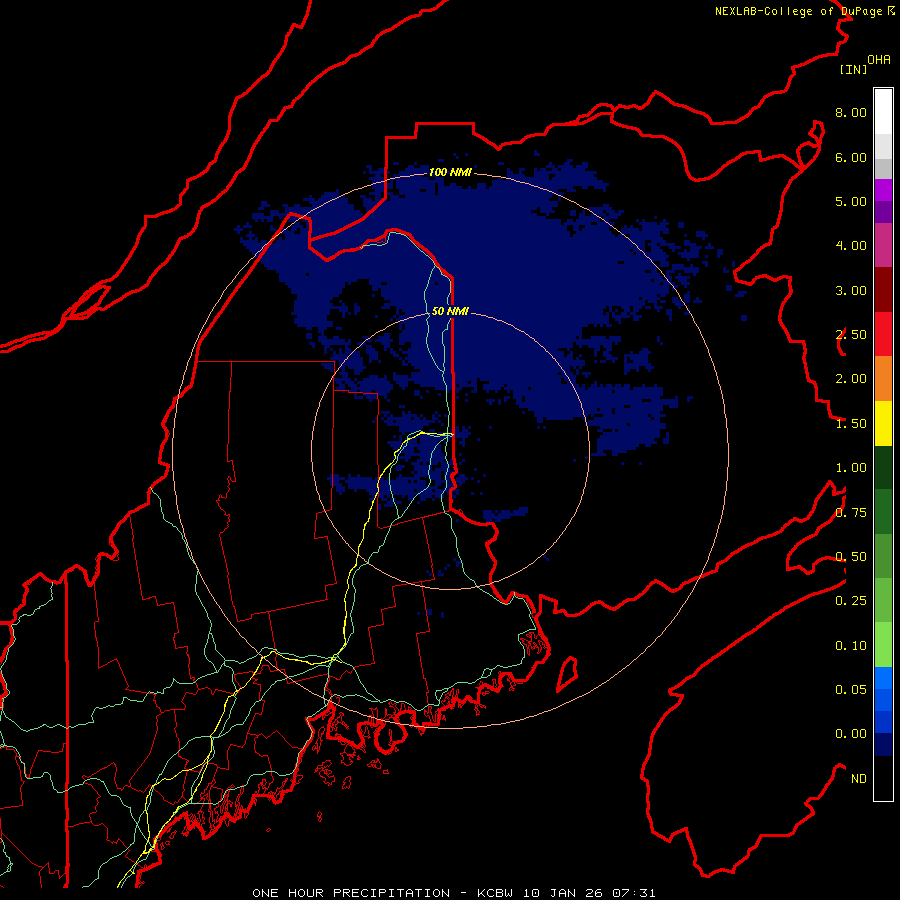Click the OHA product label
This screenshot has height=900, width=900.
click(x=879, y=59)
